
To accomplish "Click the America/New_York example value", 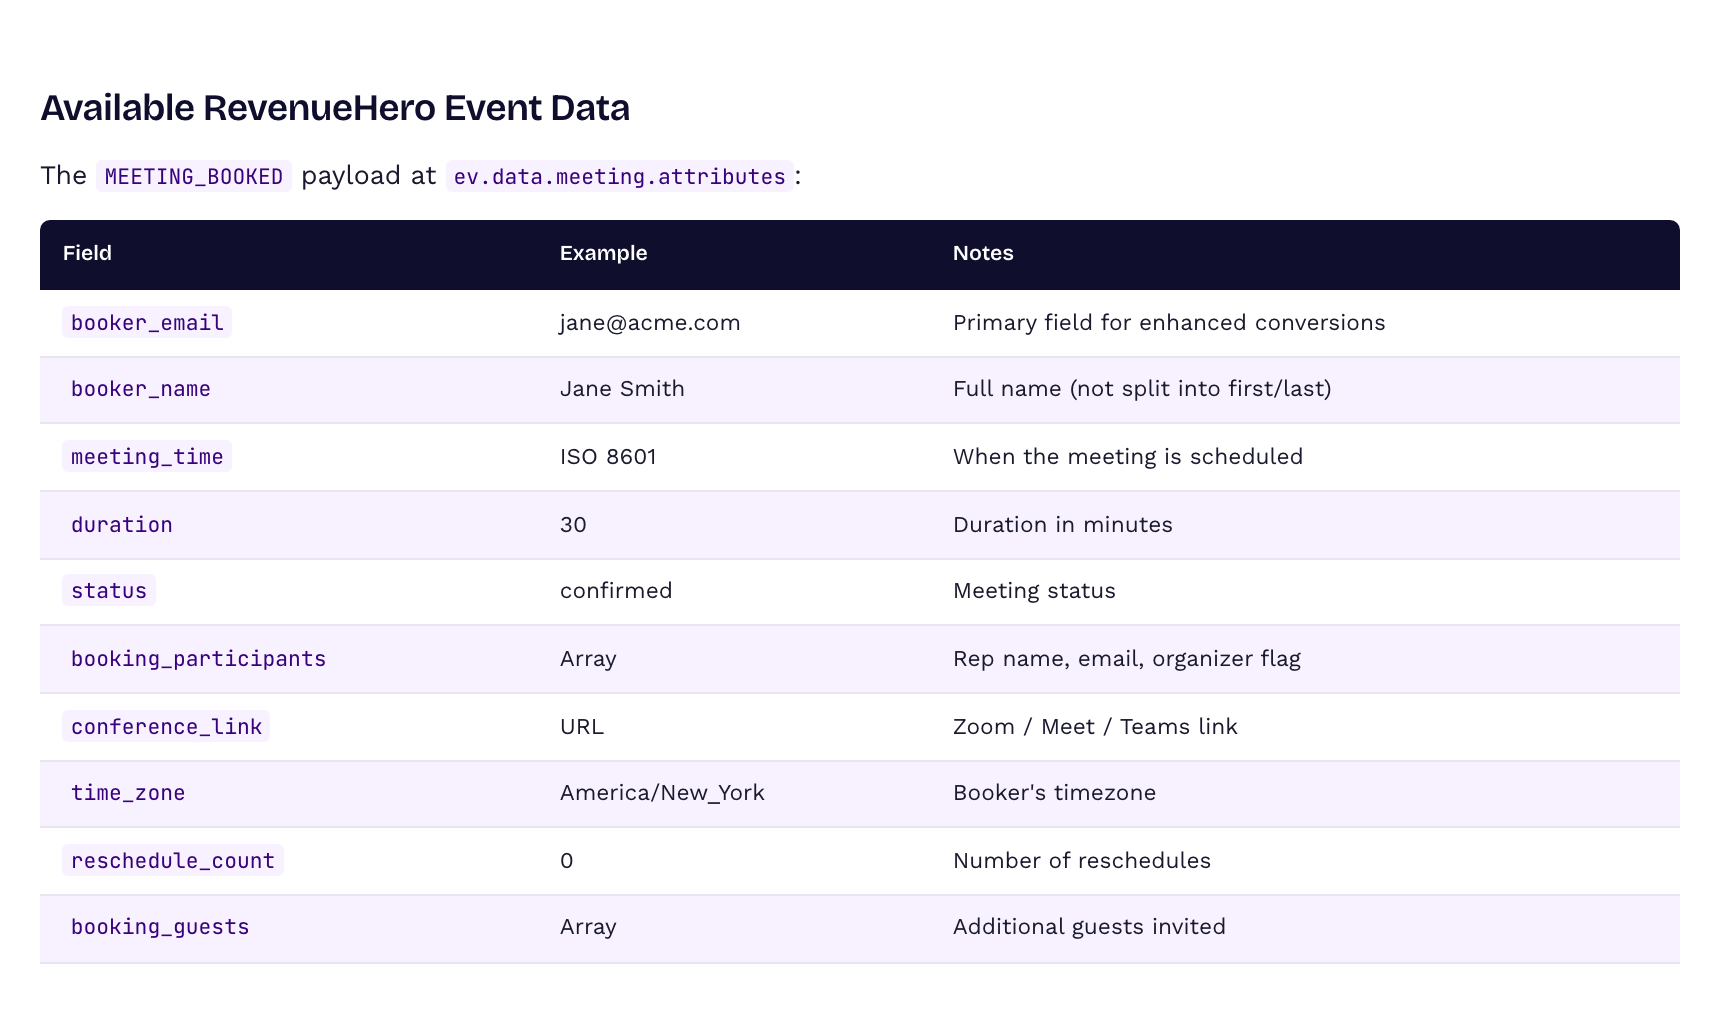I will [x=662, y=793].
